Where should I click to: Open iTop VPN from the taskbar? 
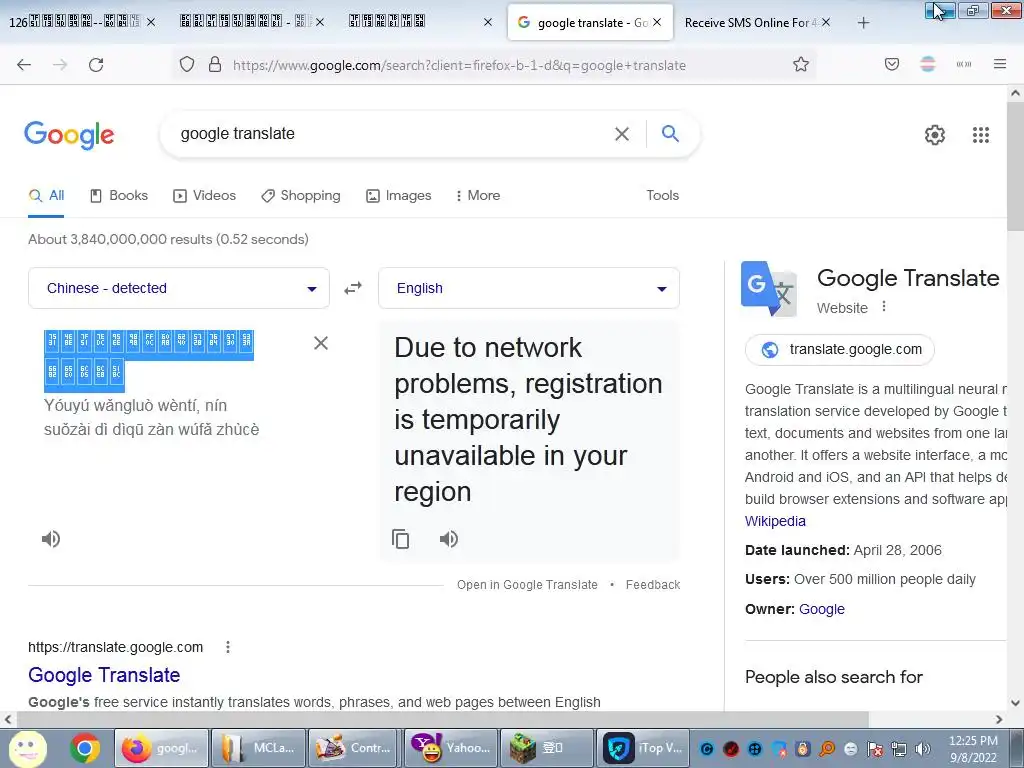[643, 748]
